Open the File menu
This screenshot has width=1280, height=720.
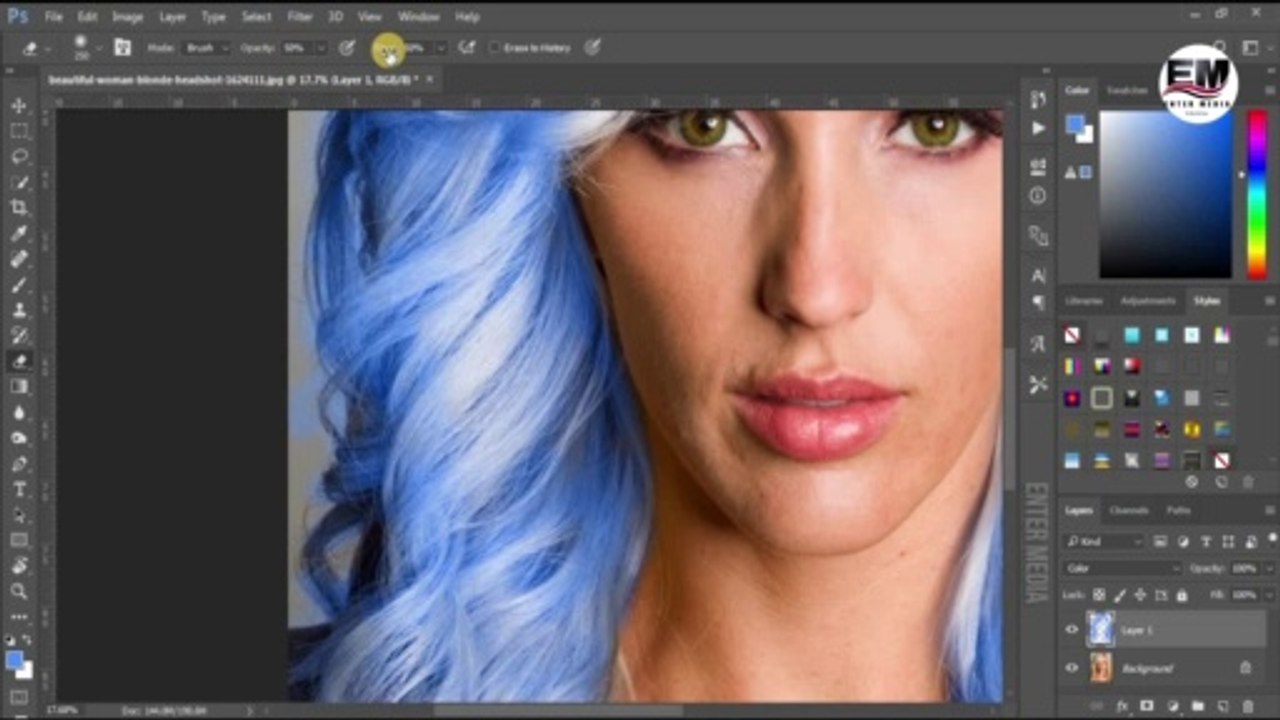[53, 17]
